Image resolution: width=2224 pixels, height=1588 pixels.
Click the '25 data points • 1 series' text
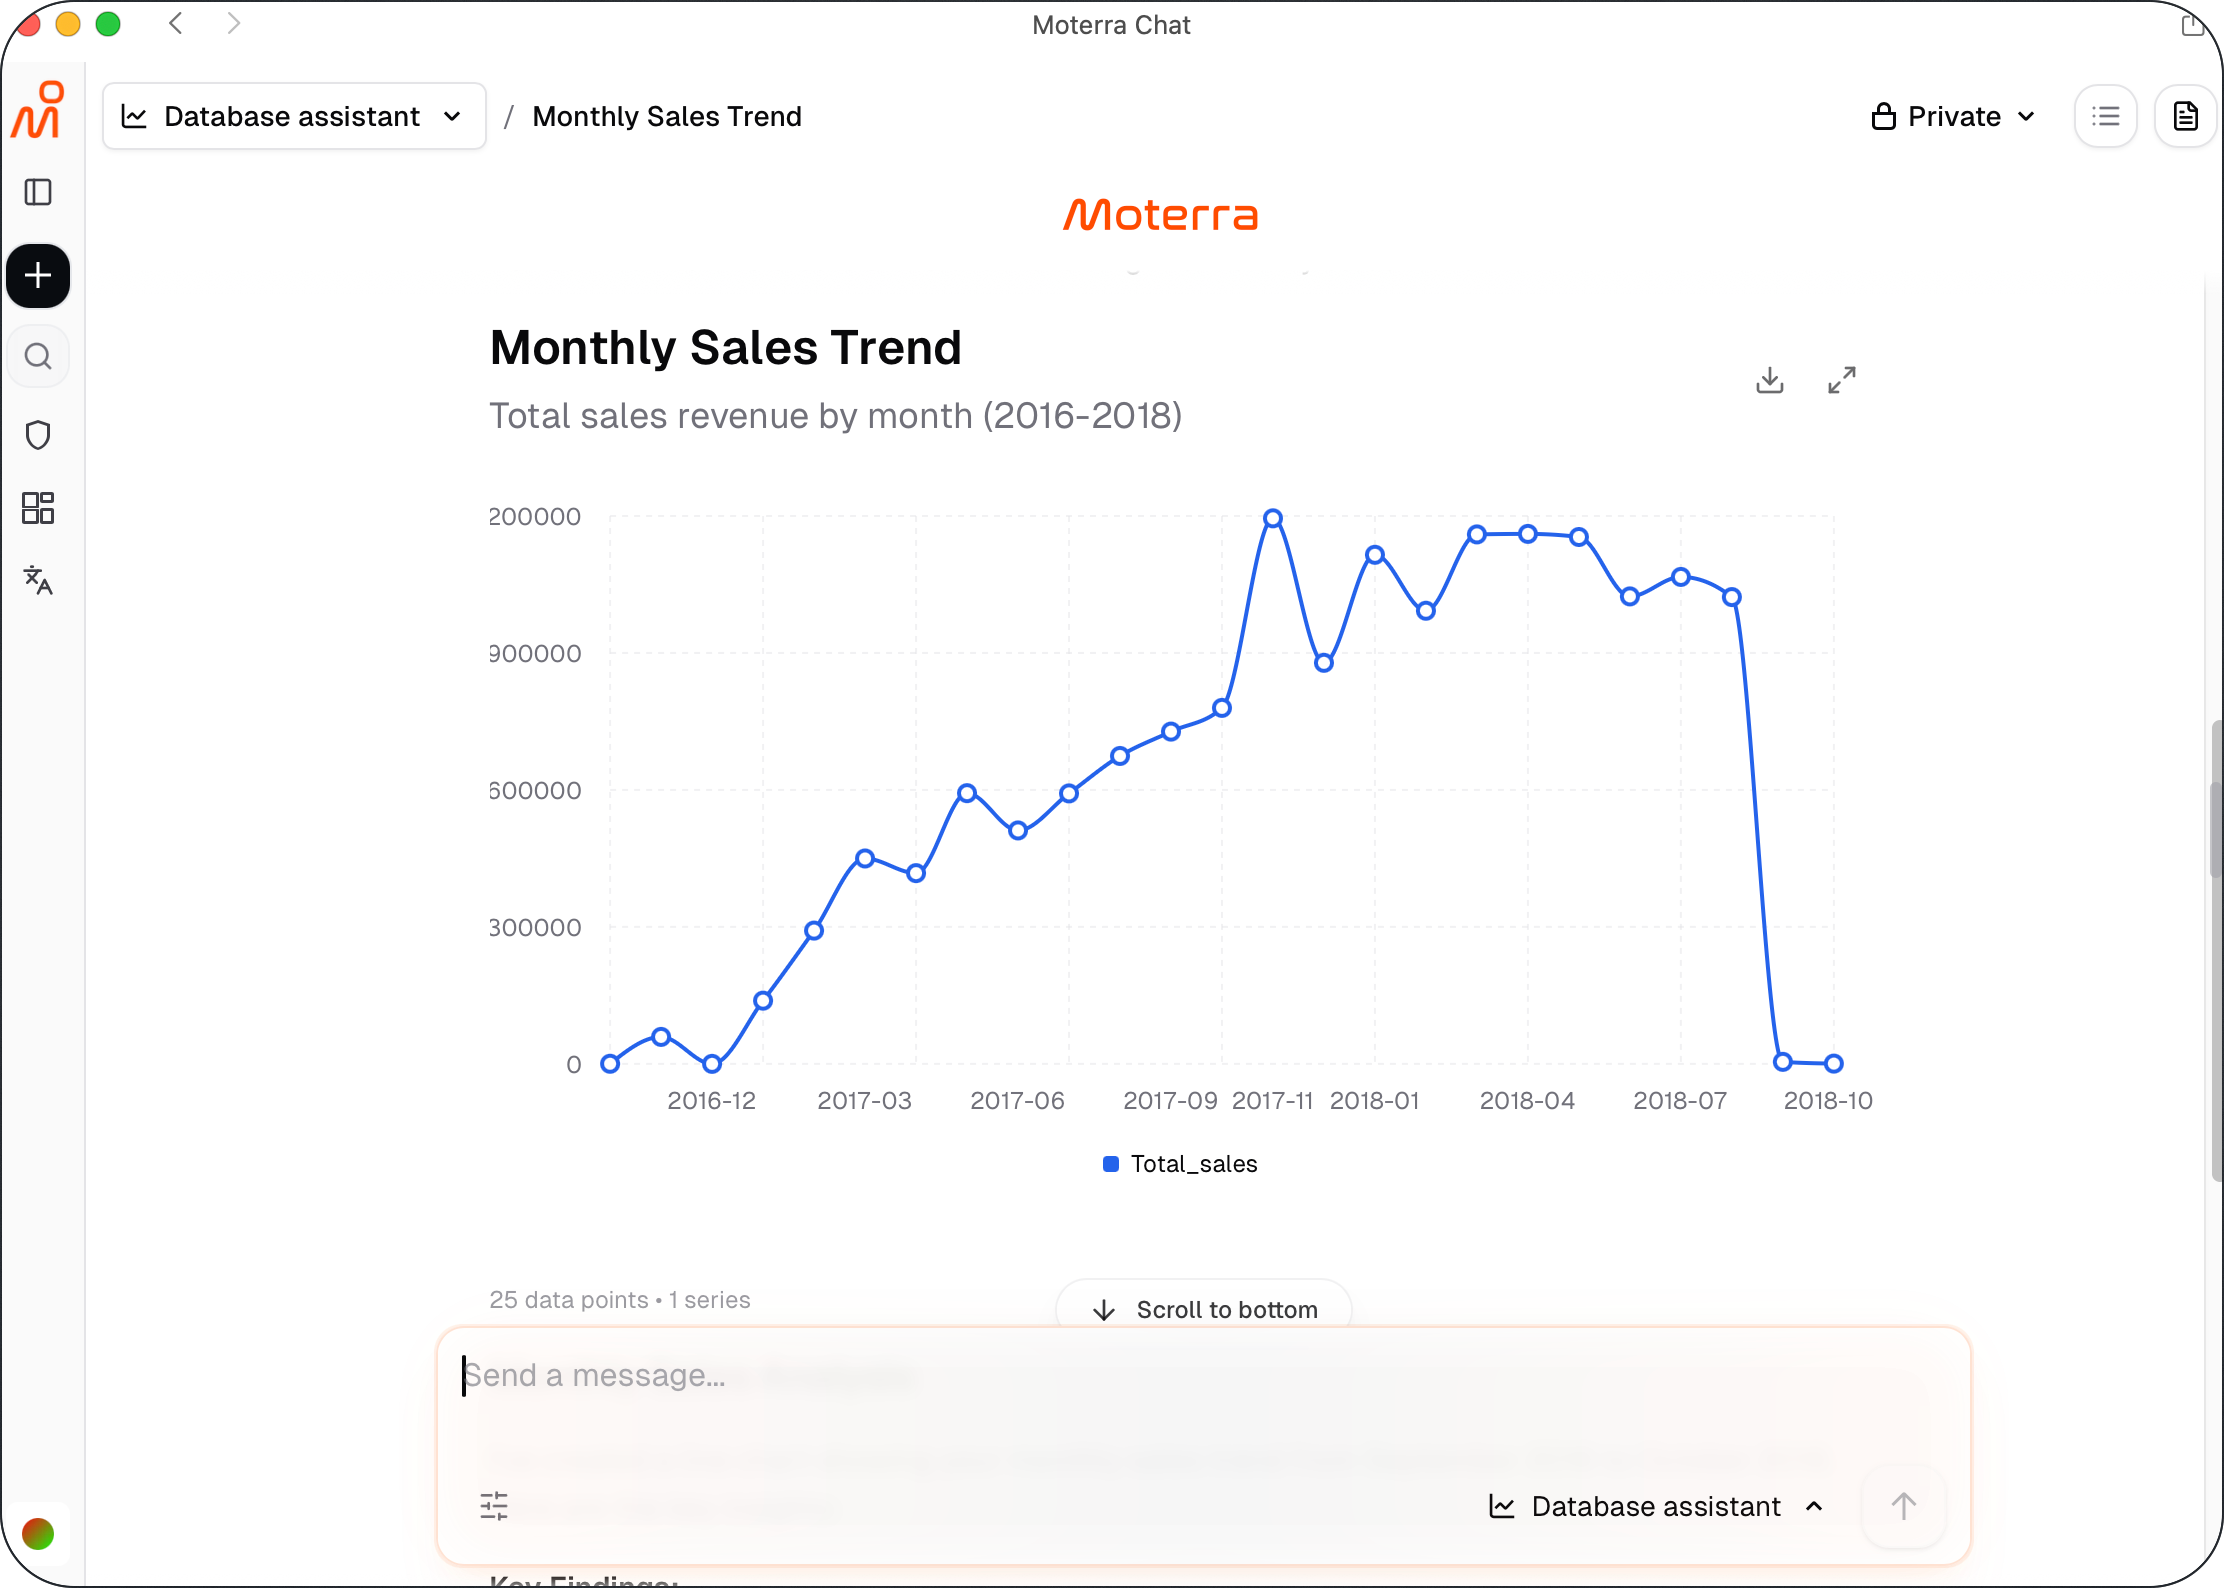click(620, 1299)
